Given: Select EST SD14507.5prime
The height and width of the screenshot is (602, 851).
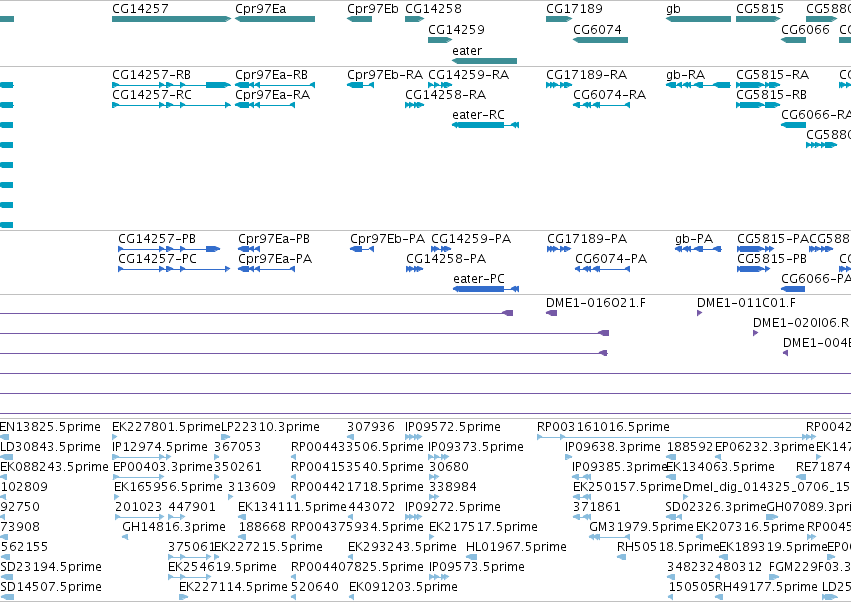Looking at the screenshot, I should [x=7, y=597].
